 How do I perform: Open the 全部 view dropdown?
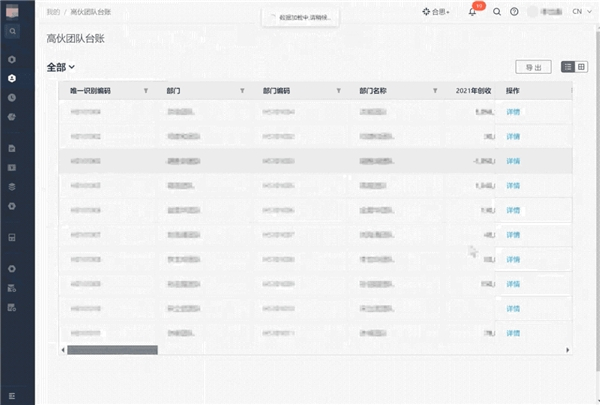click(x=60, y=67)
